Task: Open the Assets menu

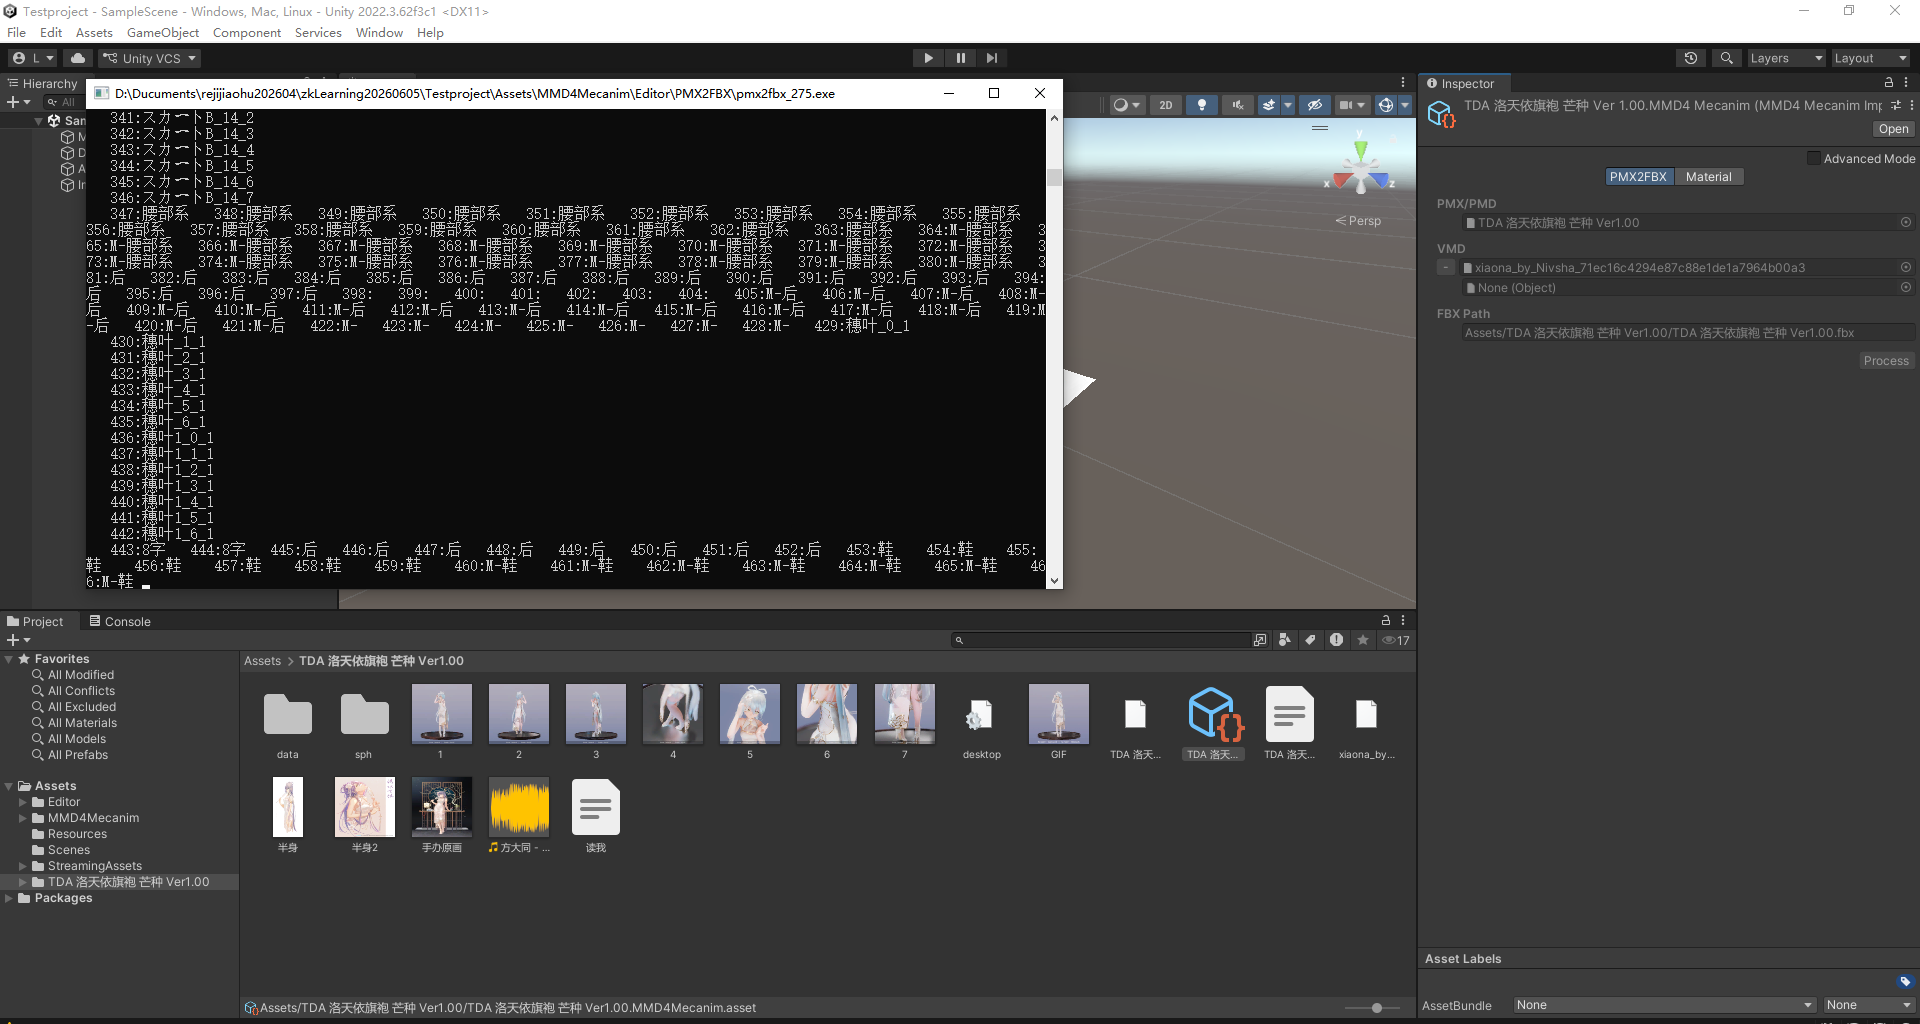Action: click(x=94, y=33)
